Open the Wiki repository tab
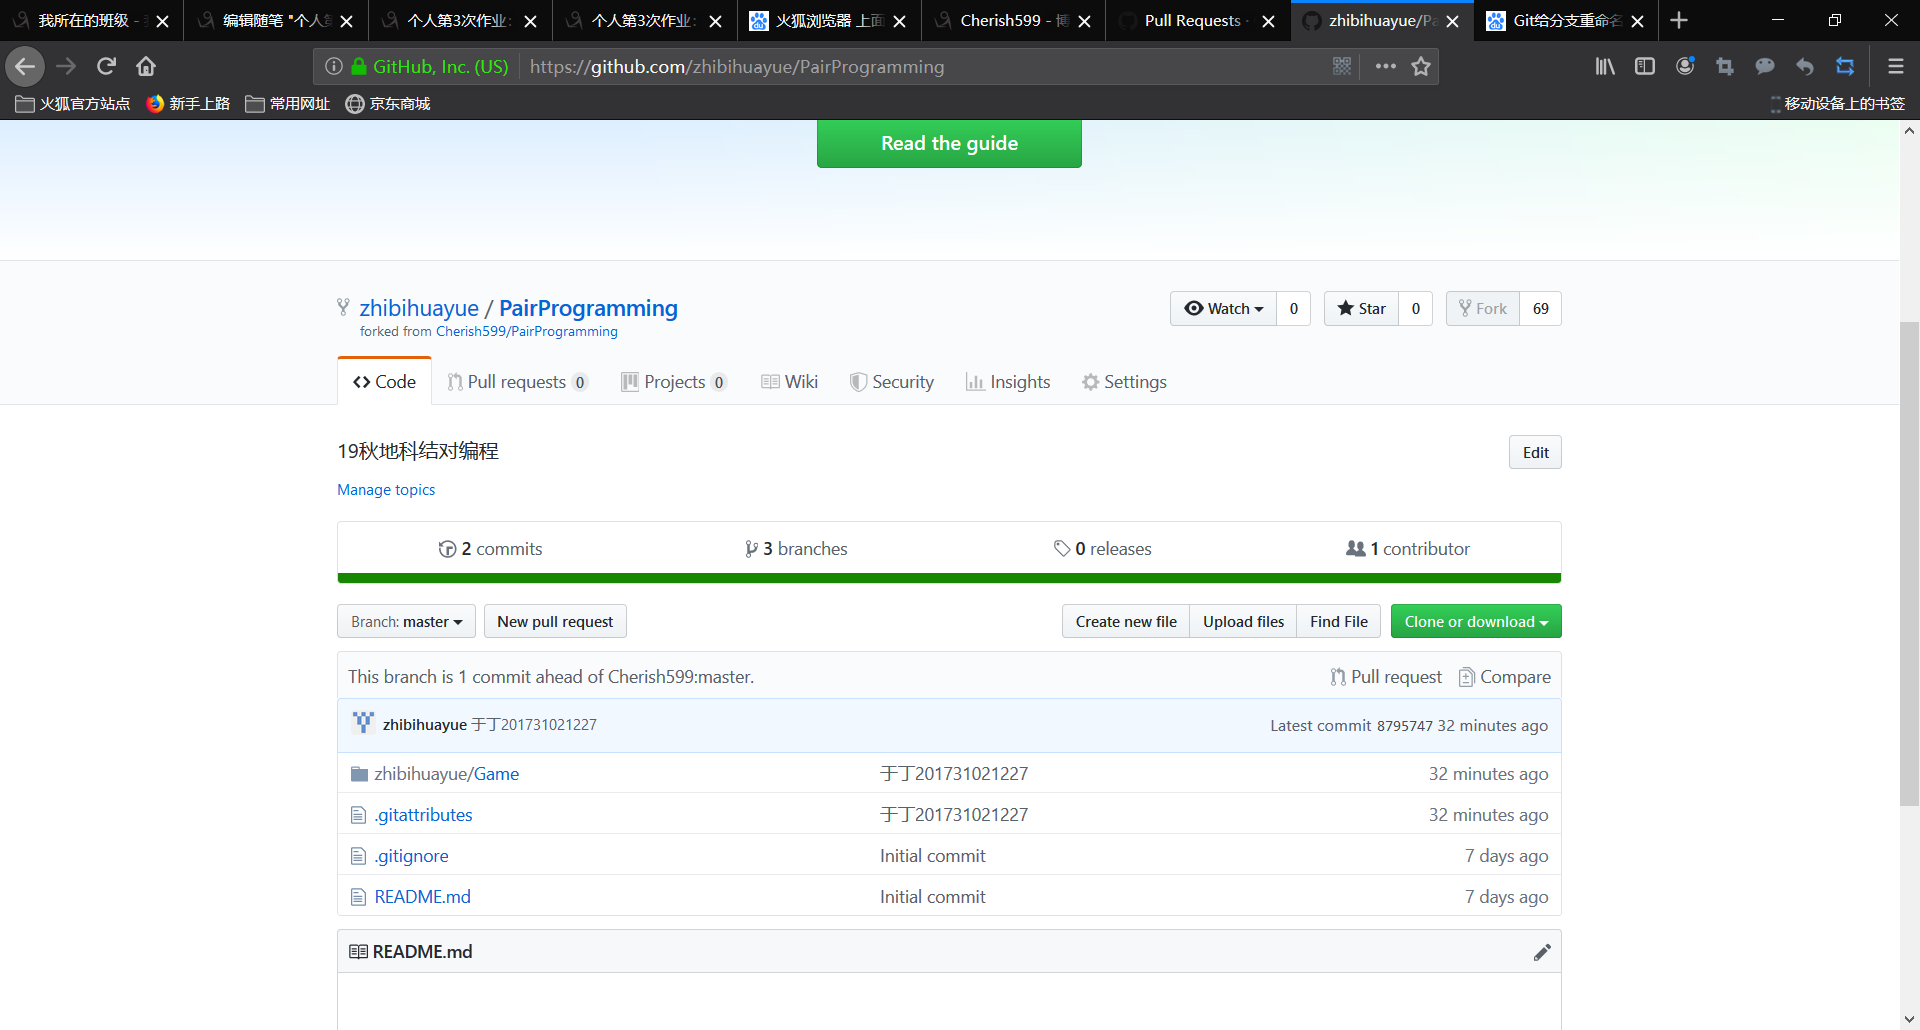This screenshot has width=1920, height=1030. (789, 382)
